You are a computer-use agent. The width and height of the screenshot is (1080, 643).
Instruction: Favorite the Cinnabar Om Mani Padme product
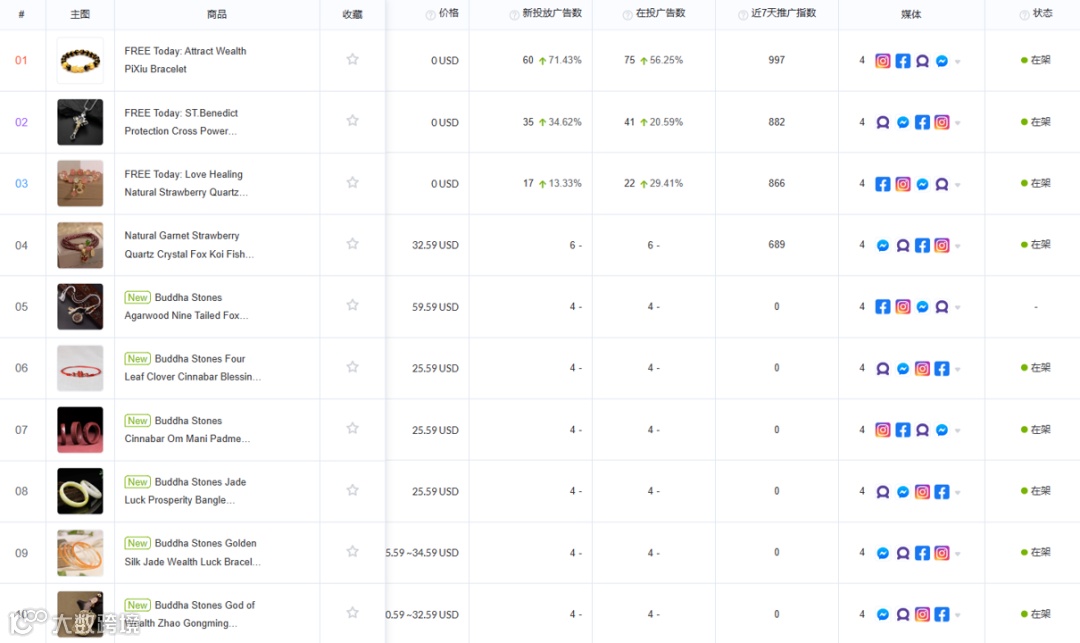click(352, 428)
